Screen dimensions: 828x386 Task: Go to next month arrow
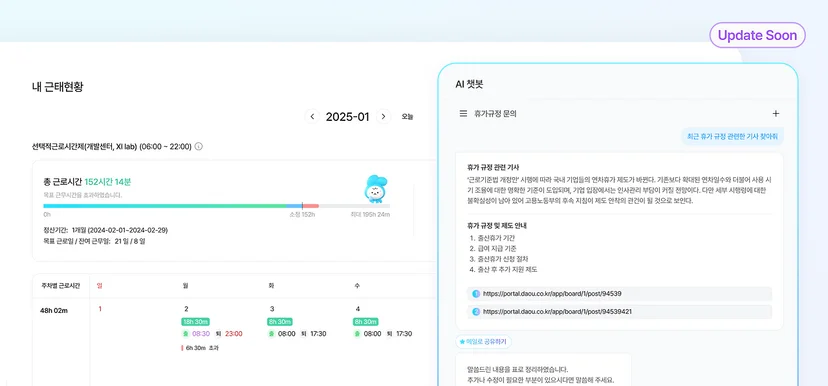(384, 117)
